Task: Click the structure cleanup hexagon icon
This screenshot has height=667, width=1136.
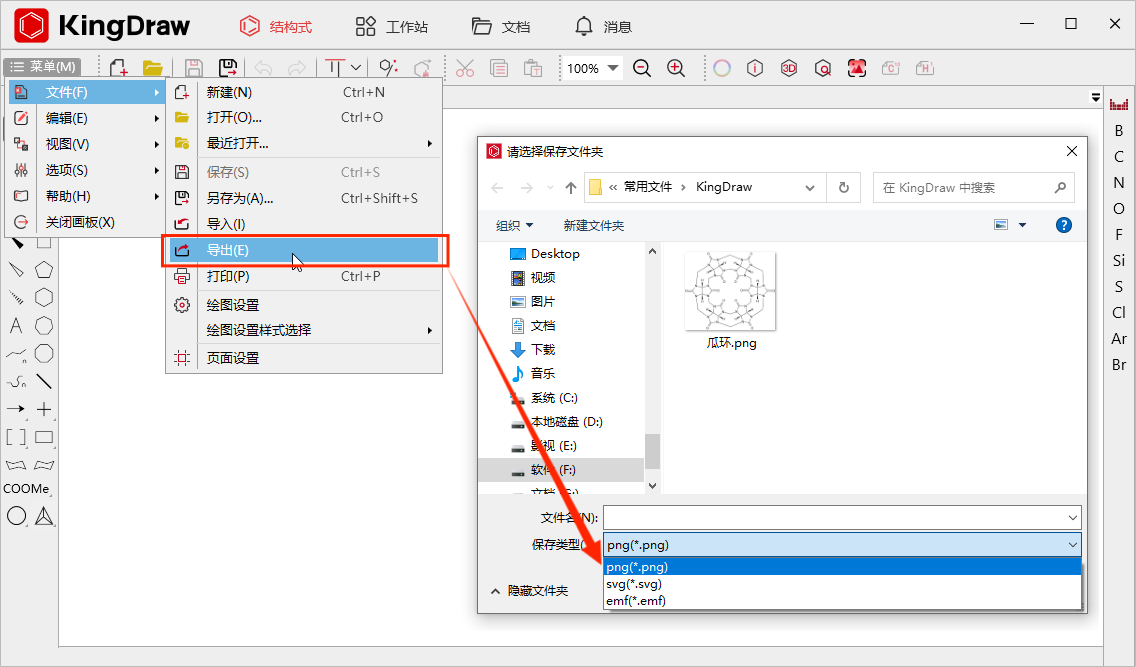Action: (422, 68)
